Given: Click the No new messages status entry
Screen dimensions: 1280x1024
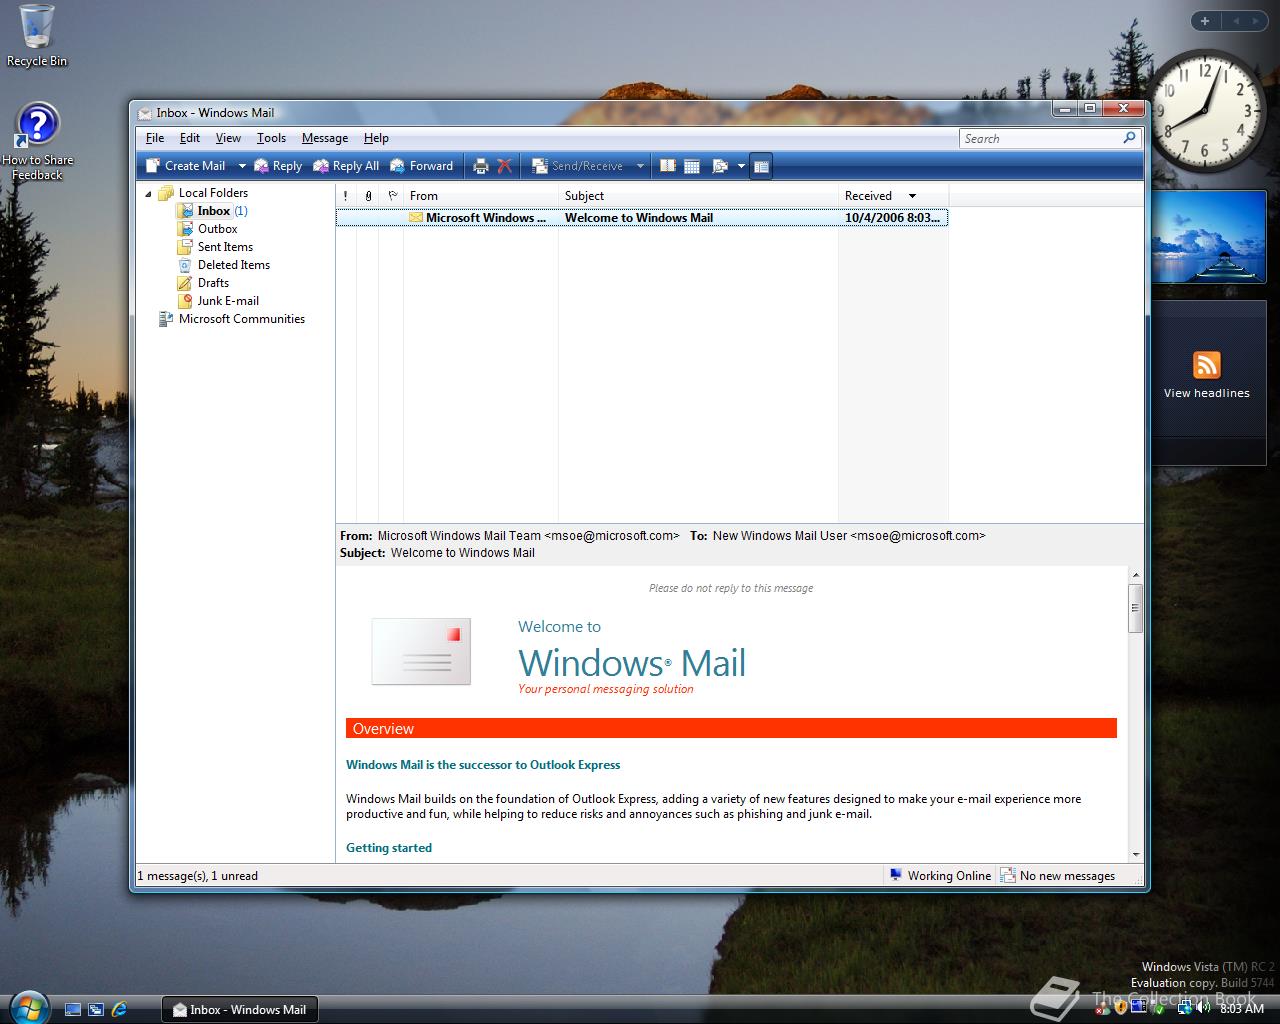Looking at the screenshot, I should (x=1058, y=876).
